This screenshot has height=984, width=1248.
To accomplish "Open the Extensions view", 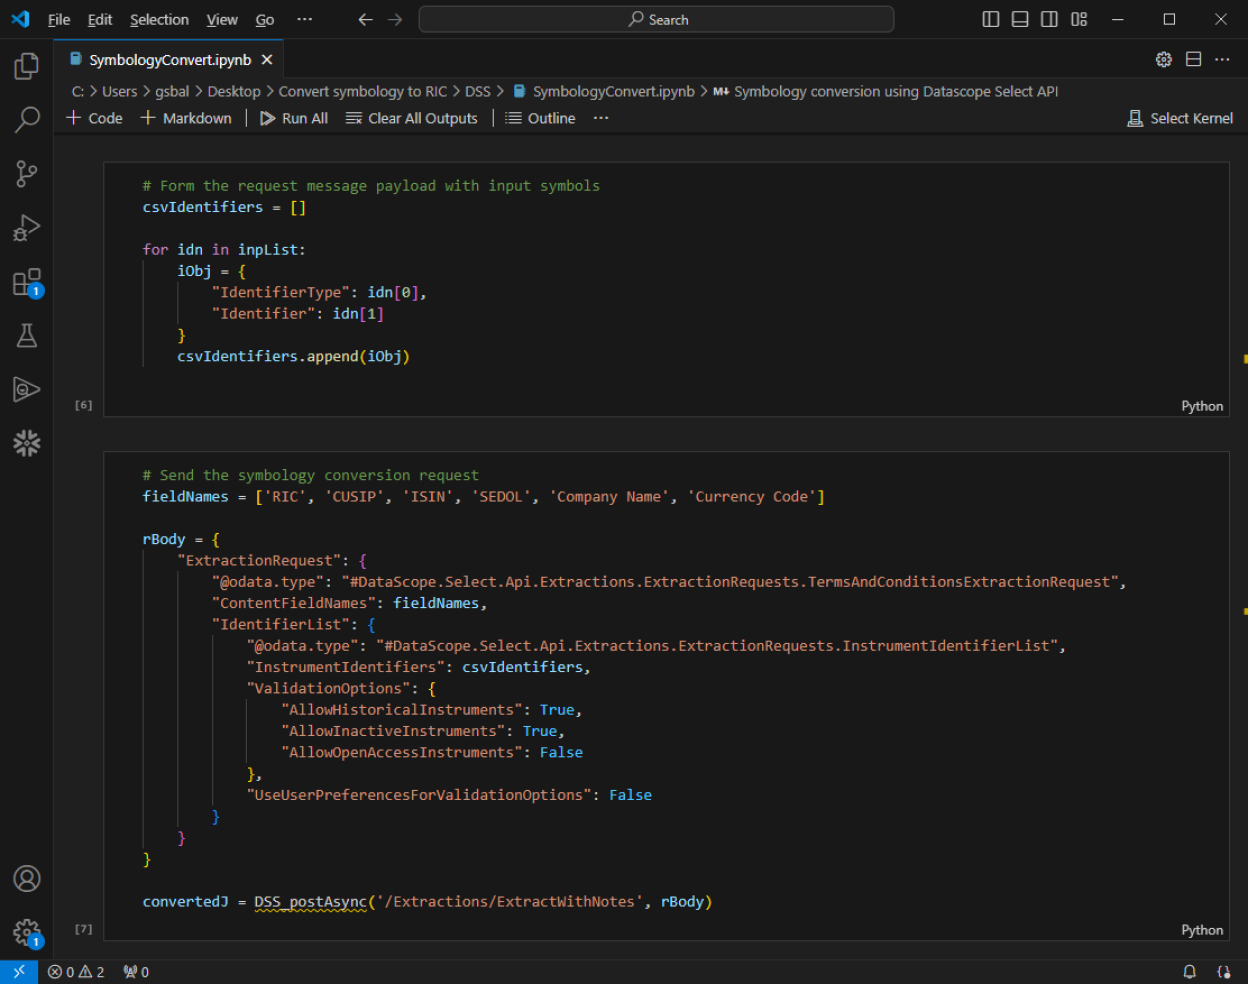I will (27, 282).
